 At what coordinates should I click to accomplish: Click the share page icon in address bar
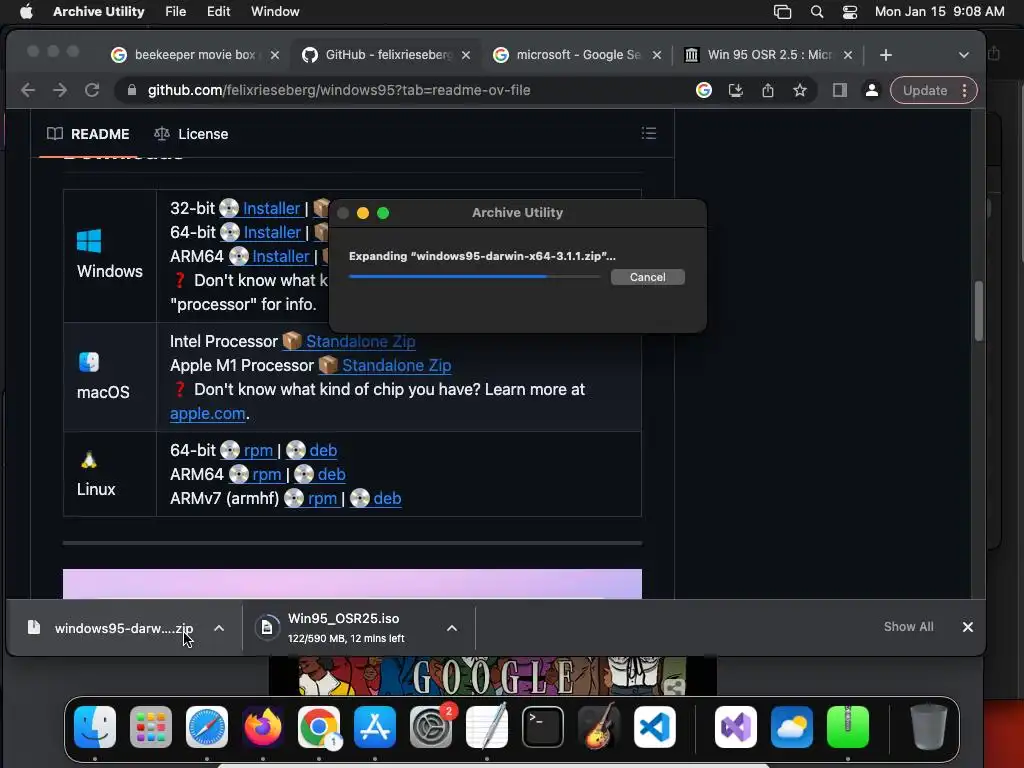coord(767,90)
